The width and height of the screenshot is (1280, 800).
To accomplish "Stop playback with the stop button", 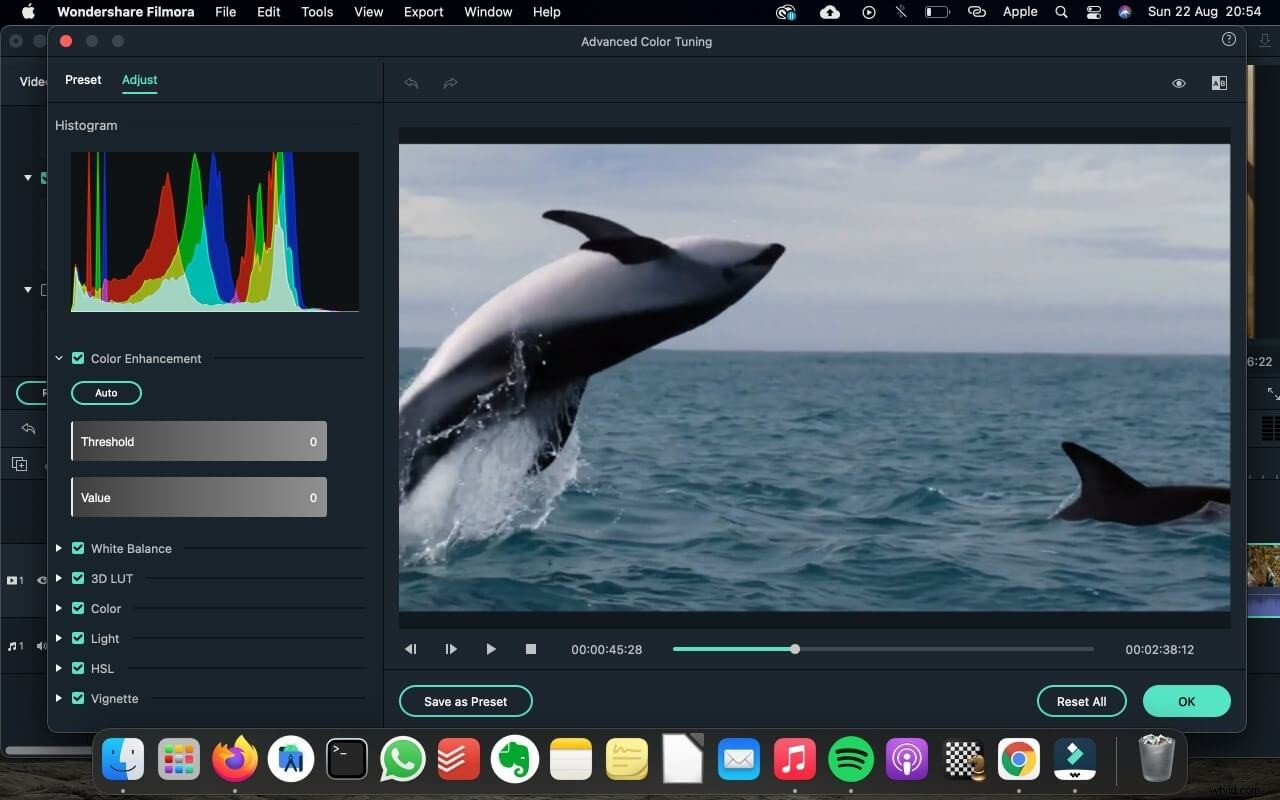I will [x=531, y=649].
